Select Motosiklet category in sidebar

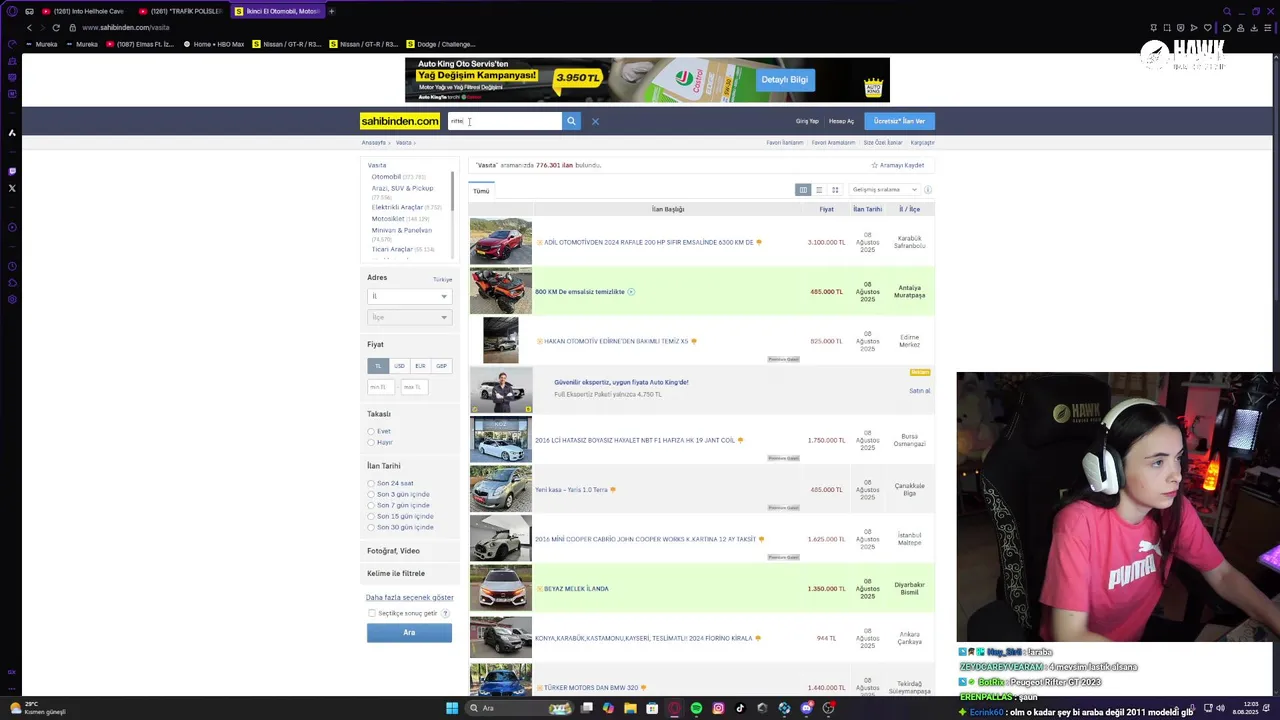pos(388,219)
